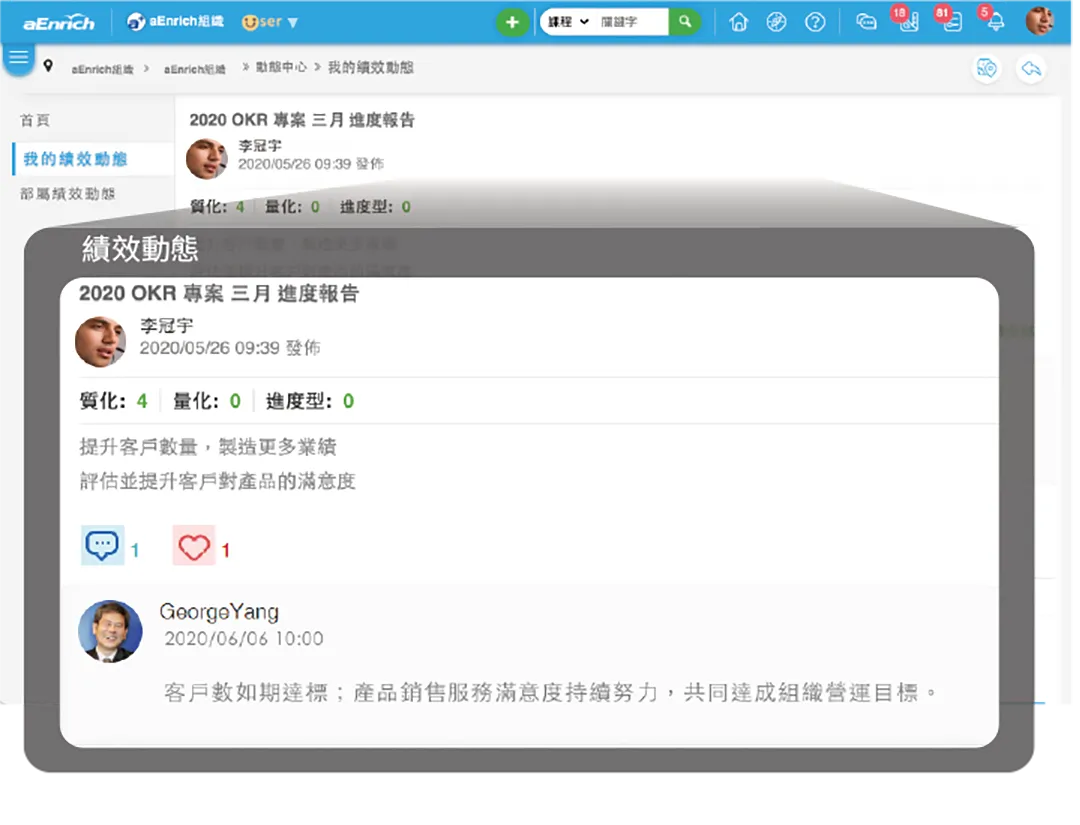The height and width of the screenshot is (825, 1080).
Task: Click the map exploration circle icon below the toolbar
Action: 987,69
